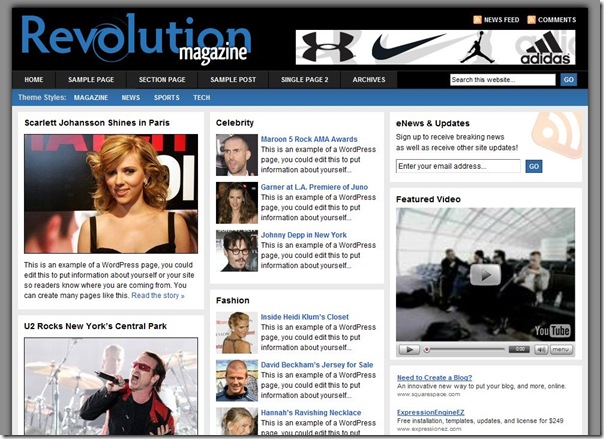604x439 pixels.
Task: Open the ARCHIVES menu item
Action: tap(369, 80)
